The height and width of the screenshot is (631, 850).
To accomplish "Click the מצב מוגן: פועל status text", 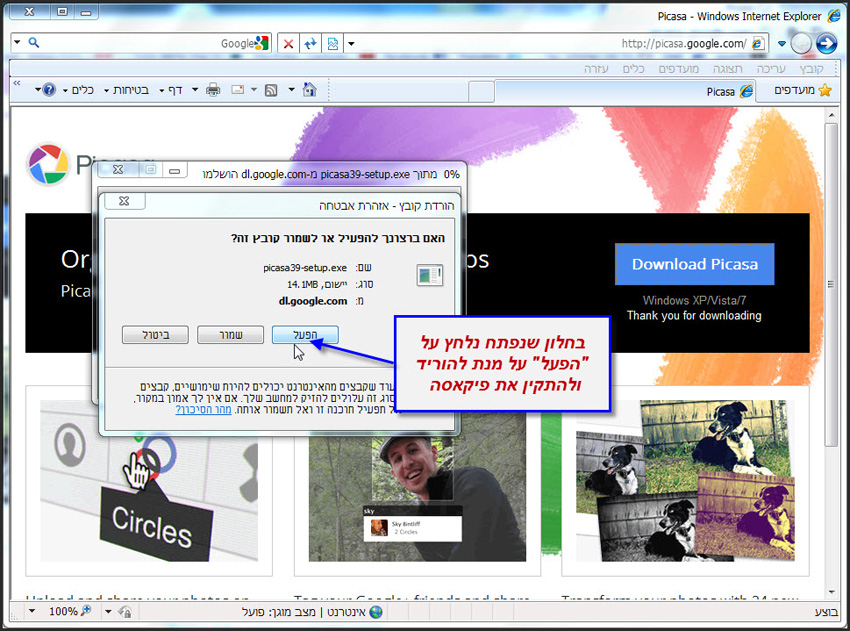I will tap(279, 612).
